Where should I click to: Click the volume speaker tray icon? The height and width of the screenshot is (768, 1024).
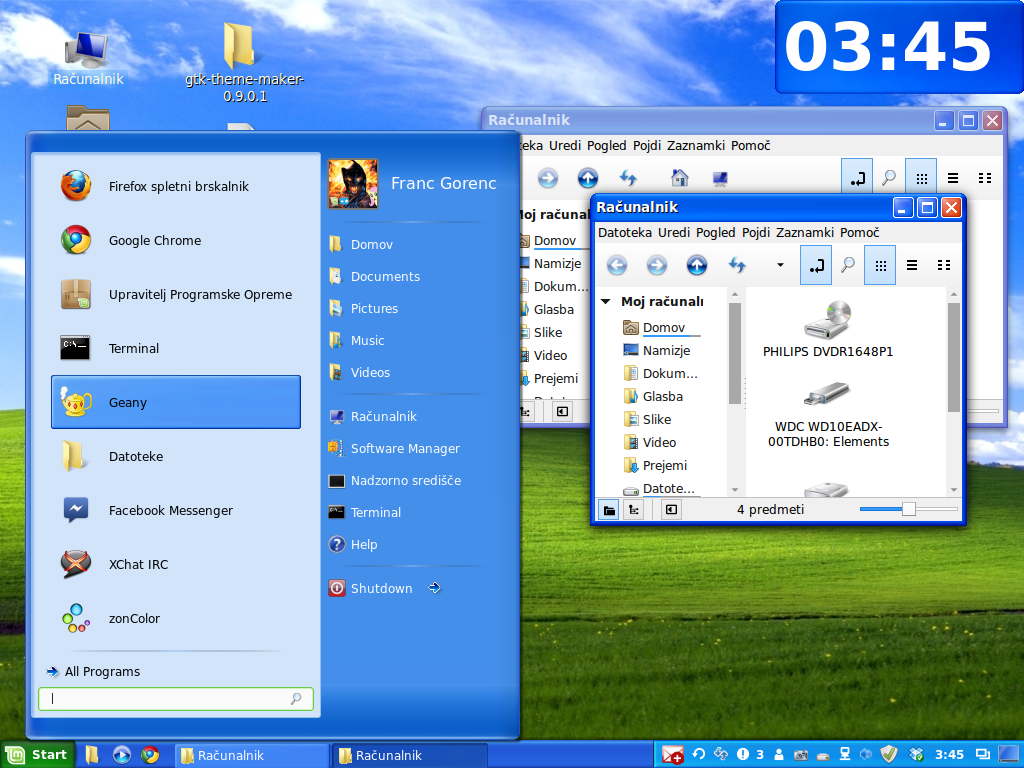866,754
